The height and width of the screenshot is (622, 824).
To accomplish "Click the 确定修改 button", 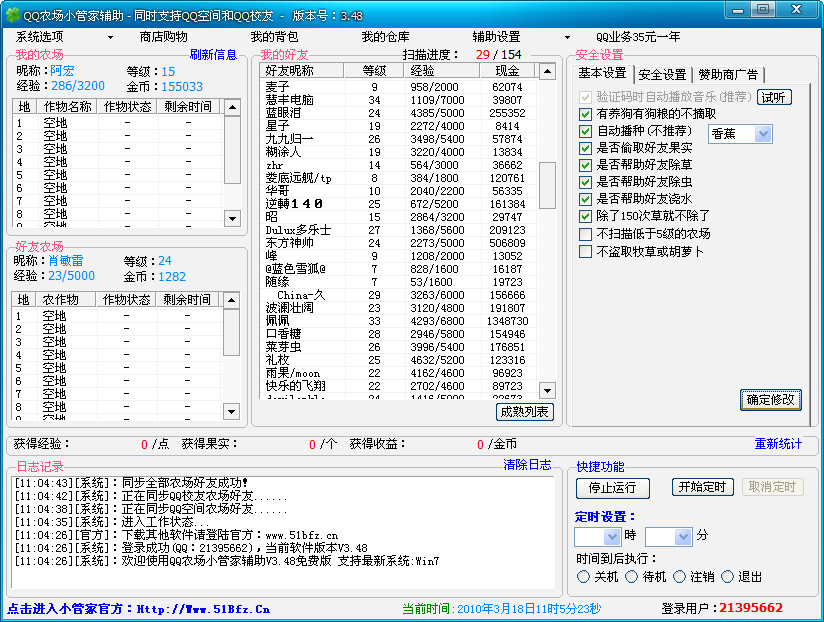I will pos(770,400).
